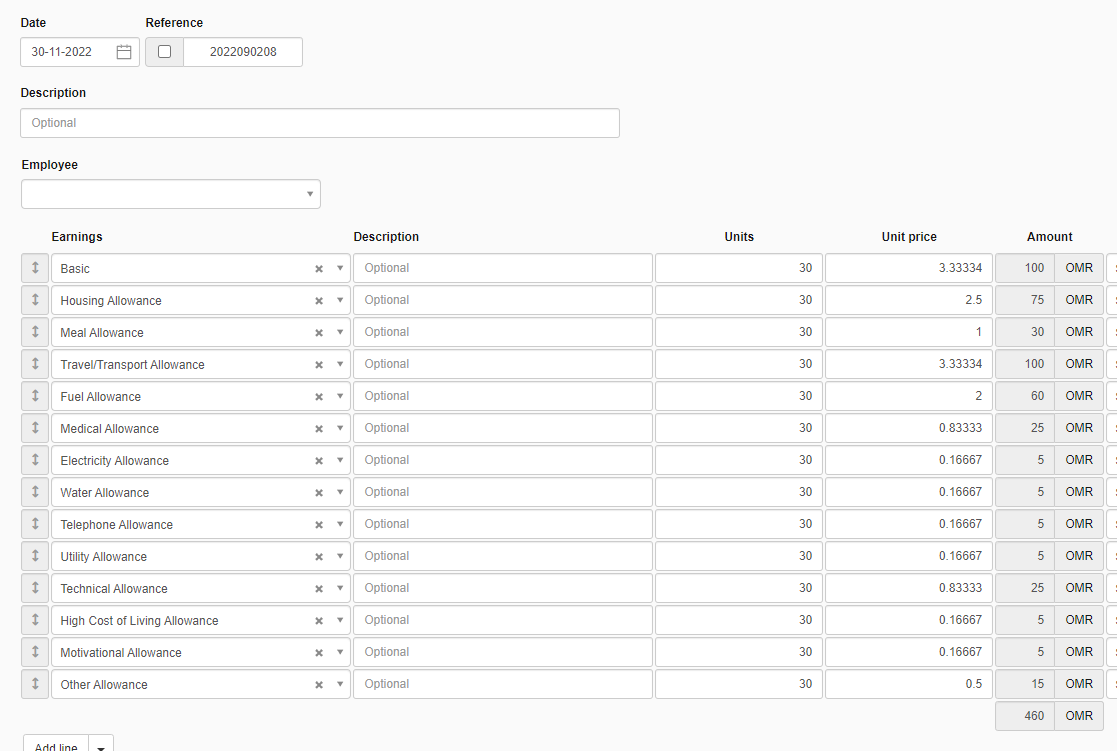Toggle the Reference auto-number checkbox

pos(165,52)
